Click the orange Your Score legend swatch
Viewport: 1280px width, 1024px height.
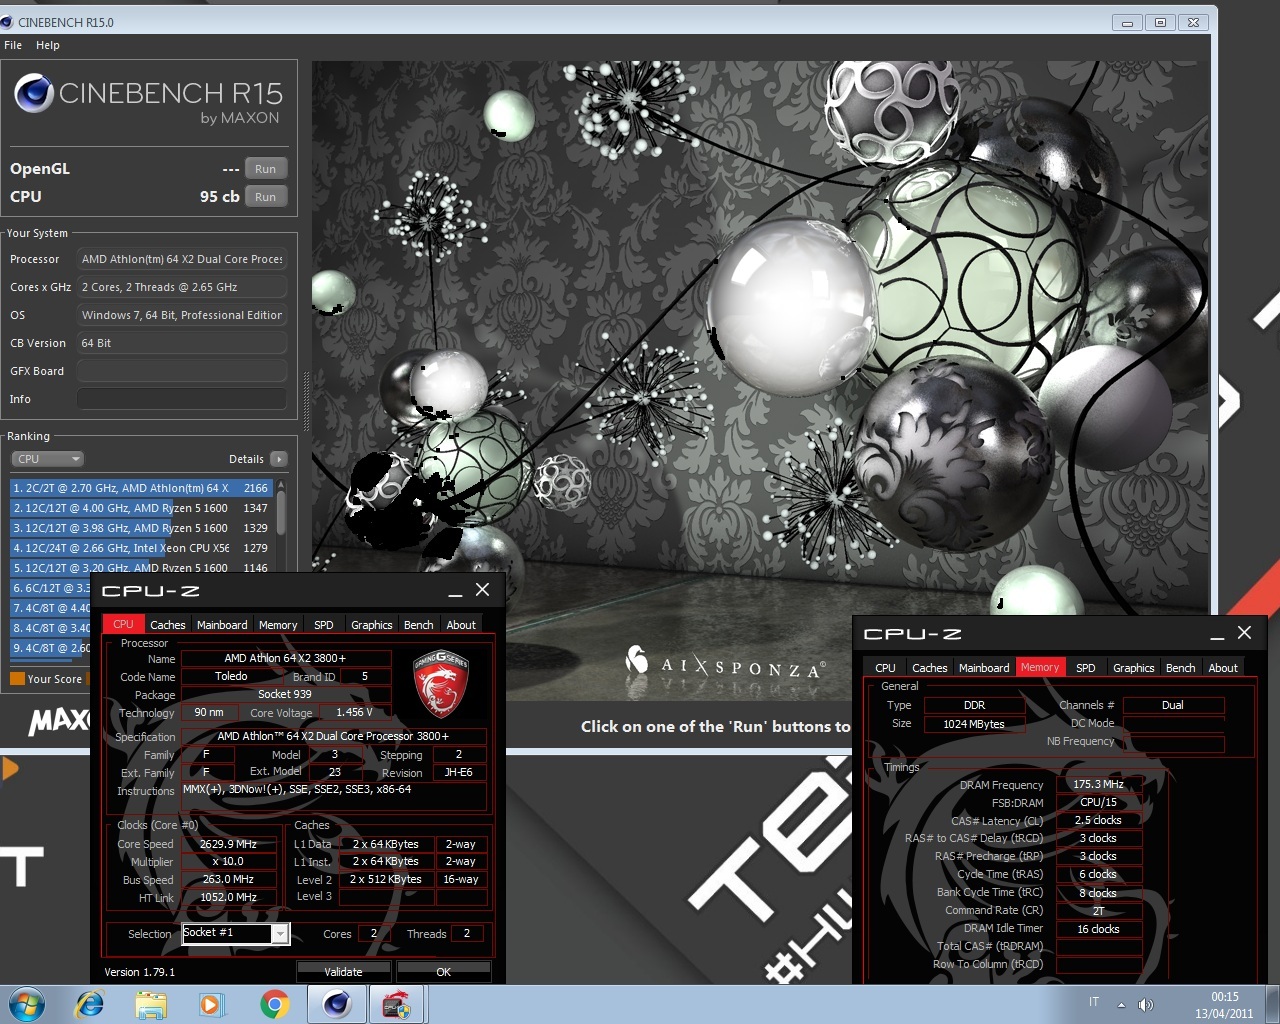pyautogui.click(x=17, y=679)
